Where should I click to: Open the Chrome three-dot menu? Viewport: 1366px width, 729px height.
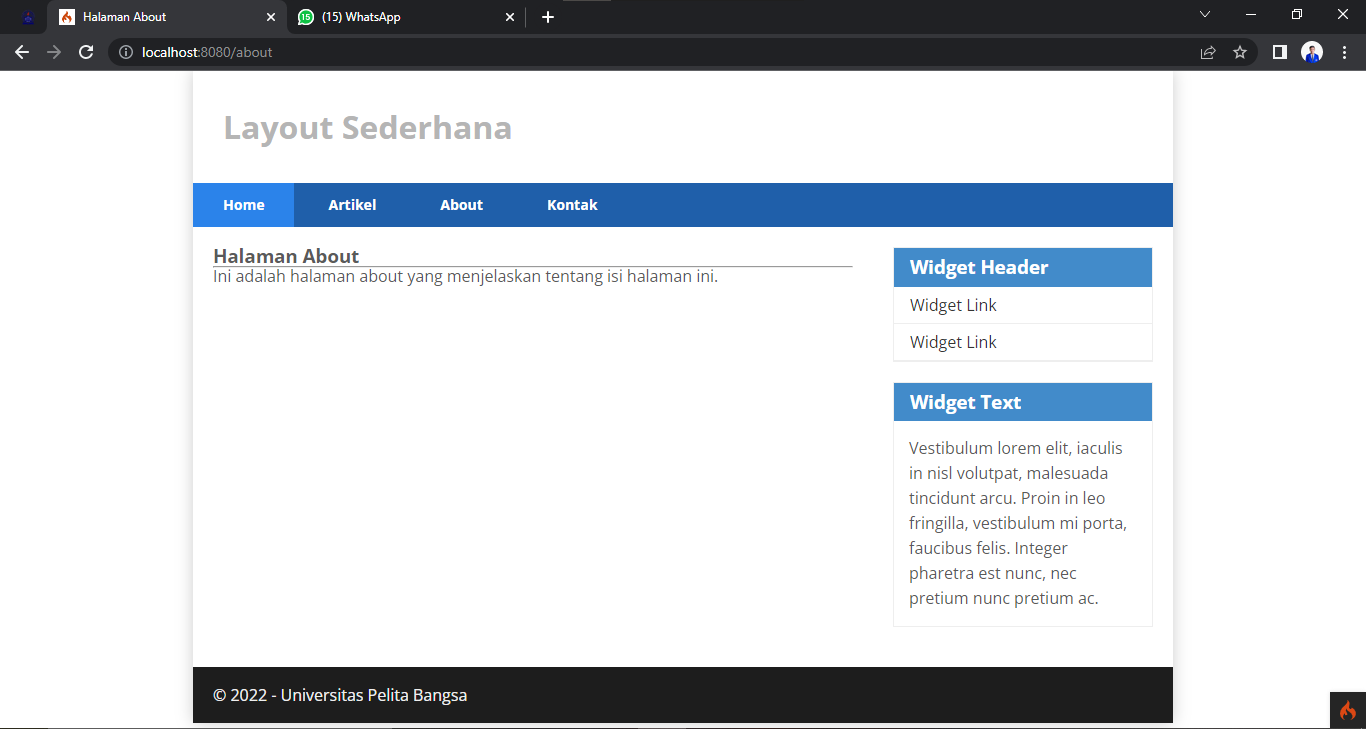(1344, 52)
